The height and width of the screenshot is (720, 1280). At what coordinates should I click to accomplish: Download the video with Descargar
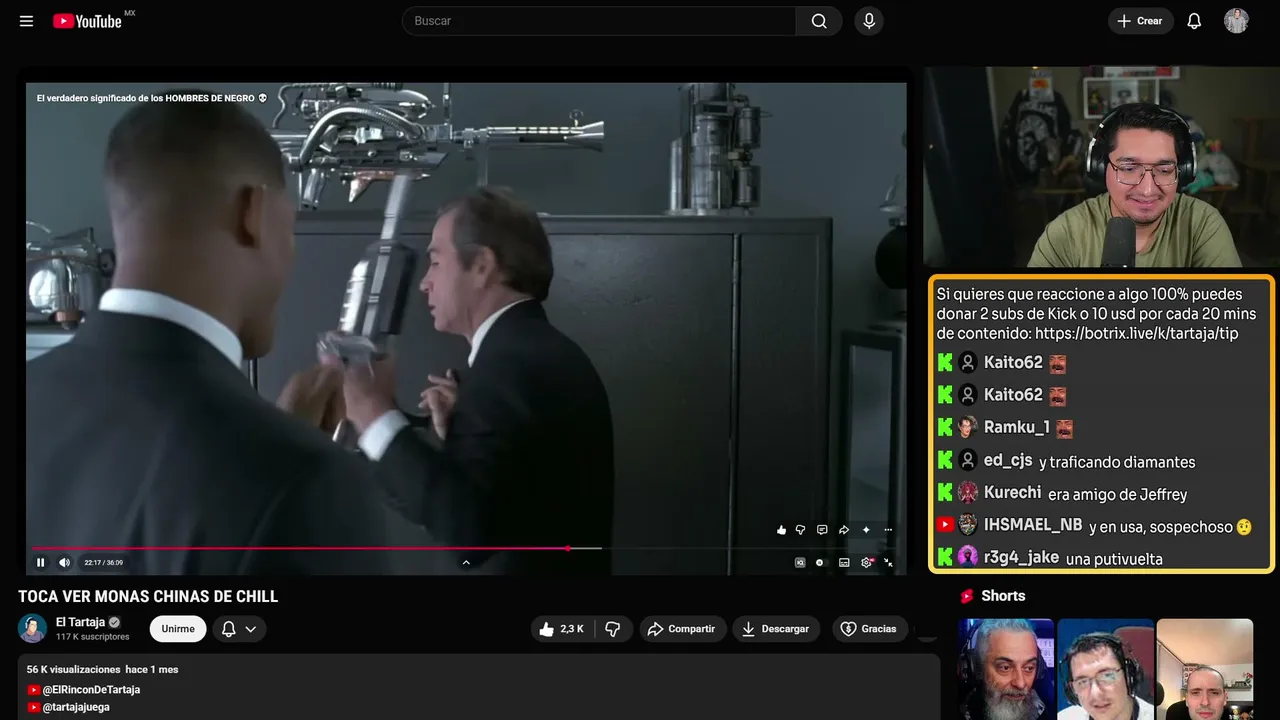click(x=776, y=629)
